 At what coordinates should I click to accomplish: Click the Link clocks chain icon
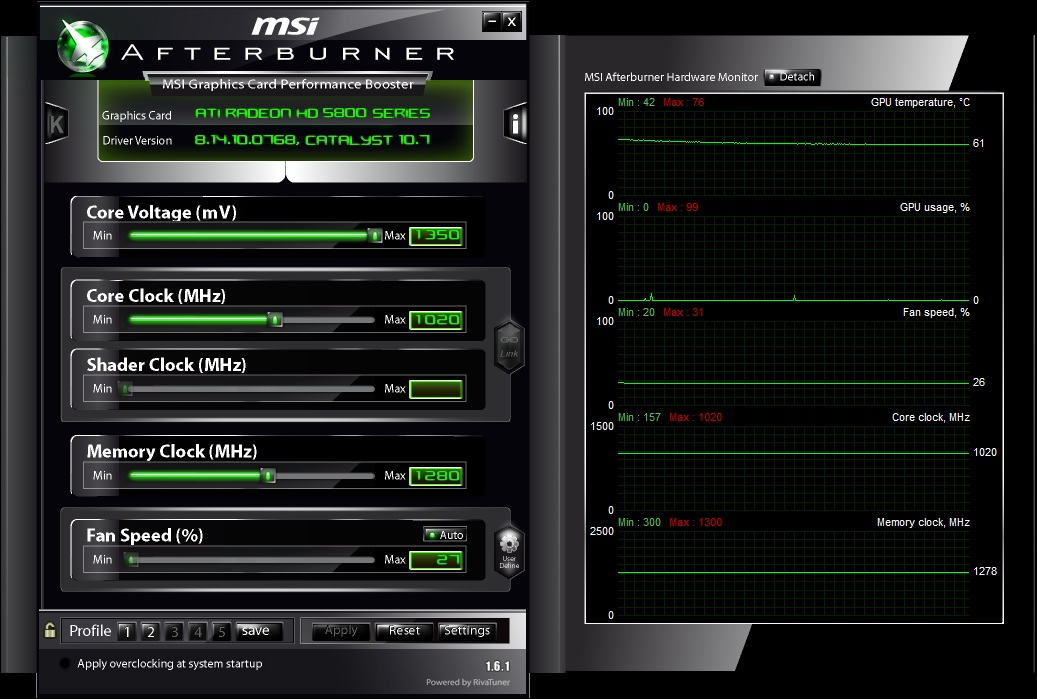(x=509, y=347)
